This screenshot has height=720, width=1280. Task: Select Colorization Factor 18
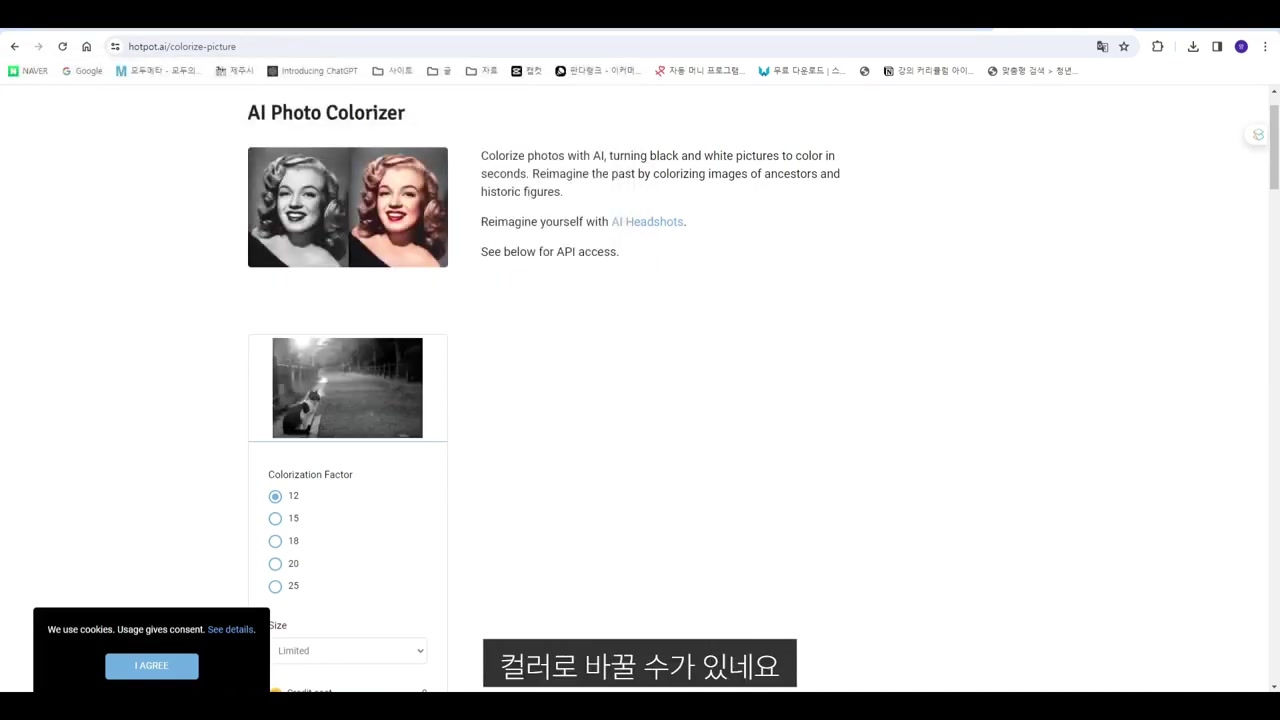[x=275, y=541]
